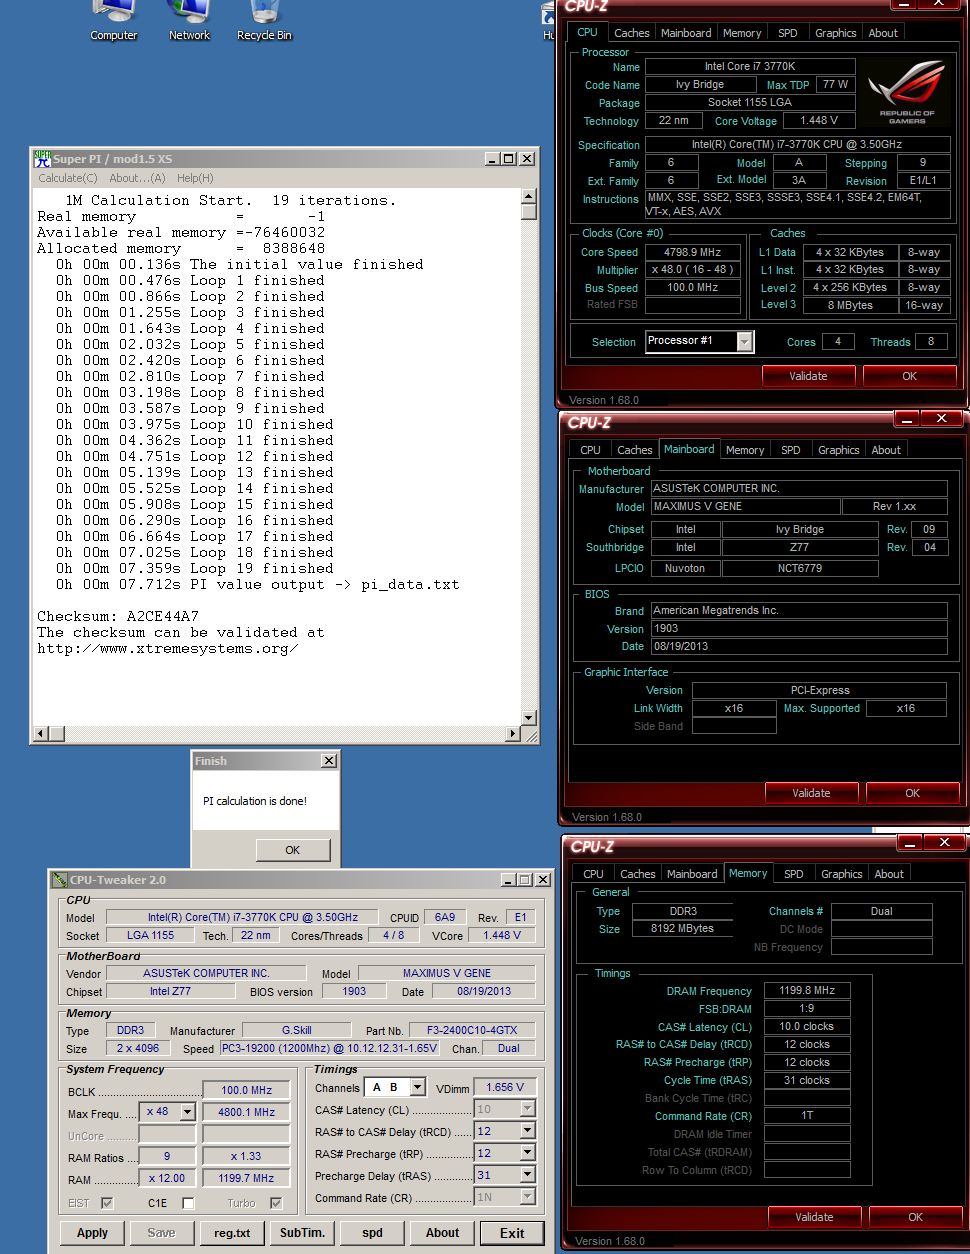Image resolution: width=970 pixels, height=1254 pixels.
Task: Click the CPU-Tweaker title bar icon
Action: coord(59,880)
